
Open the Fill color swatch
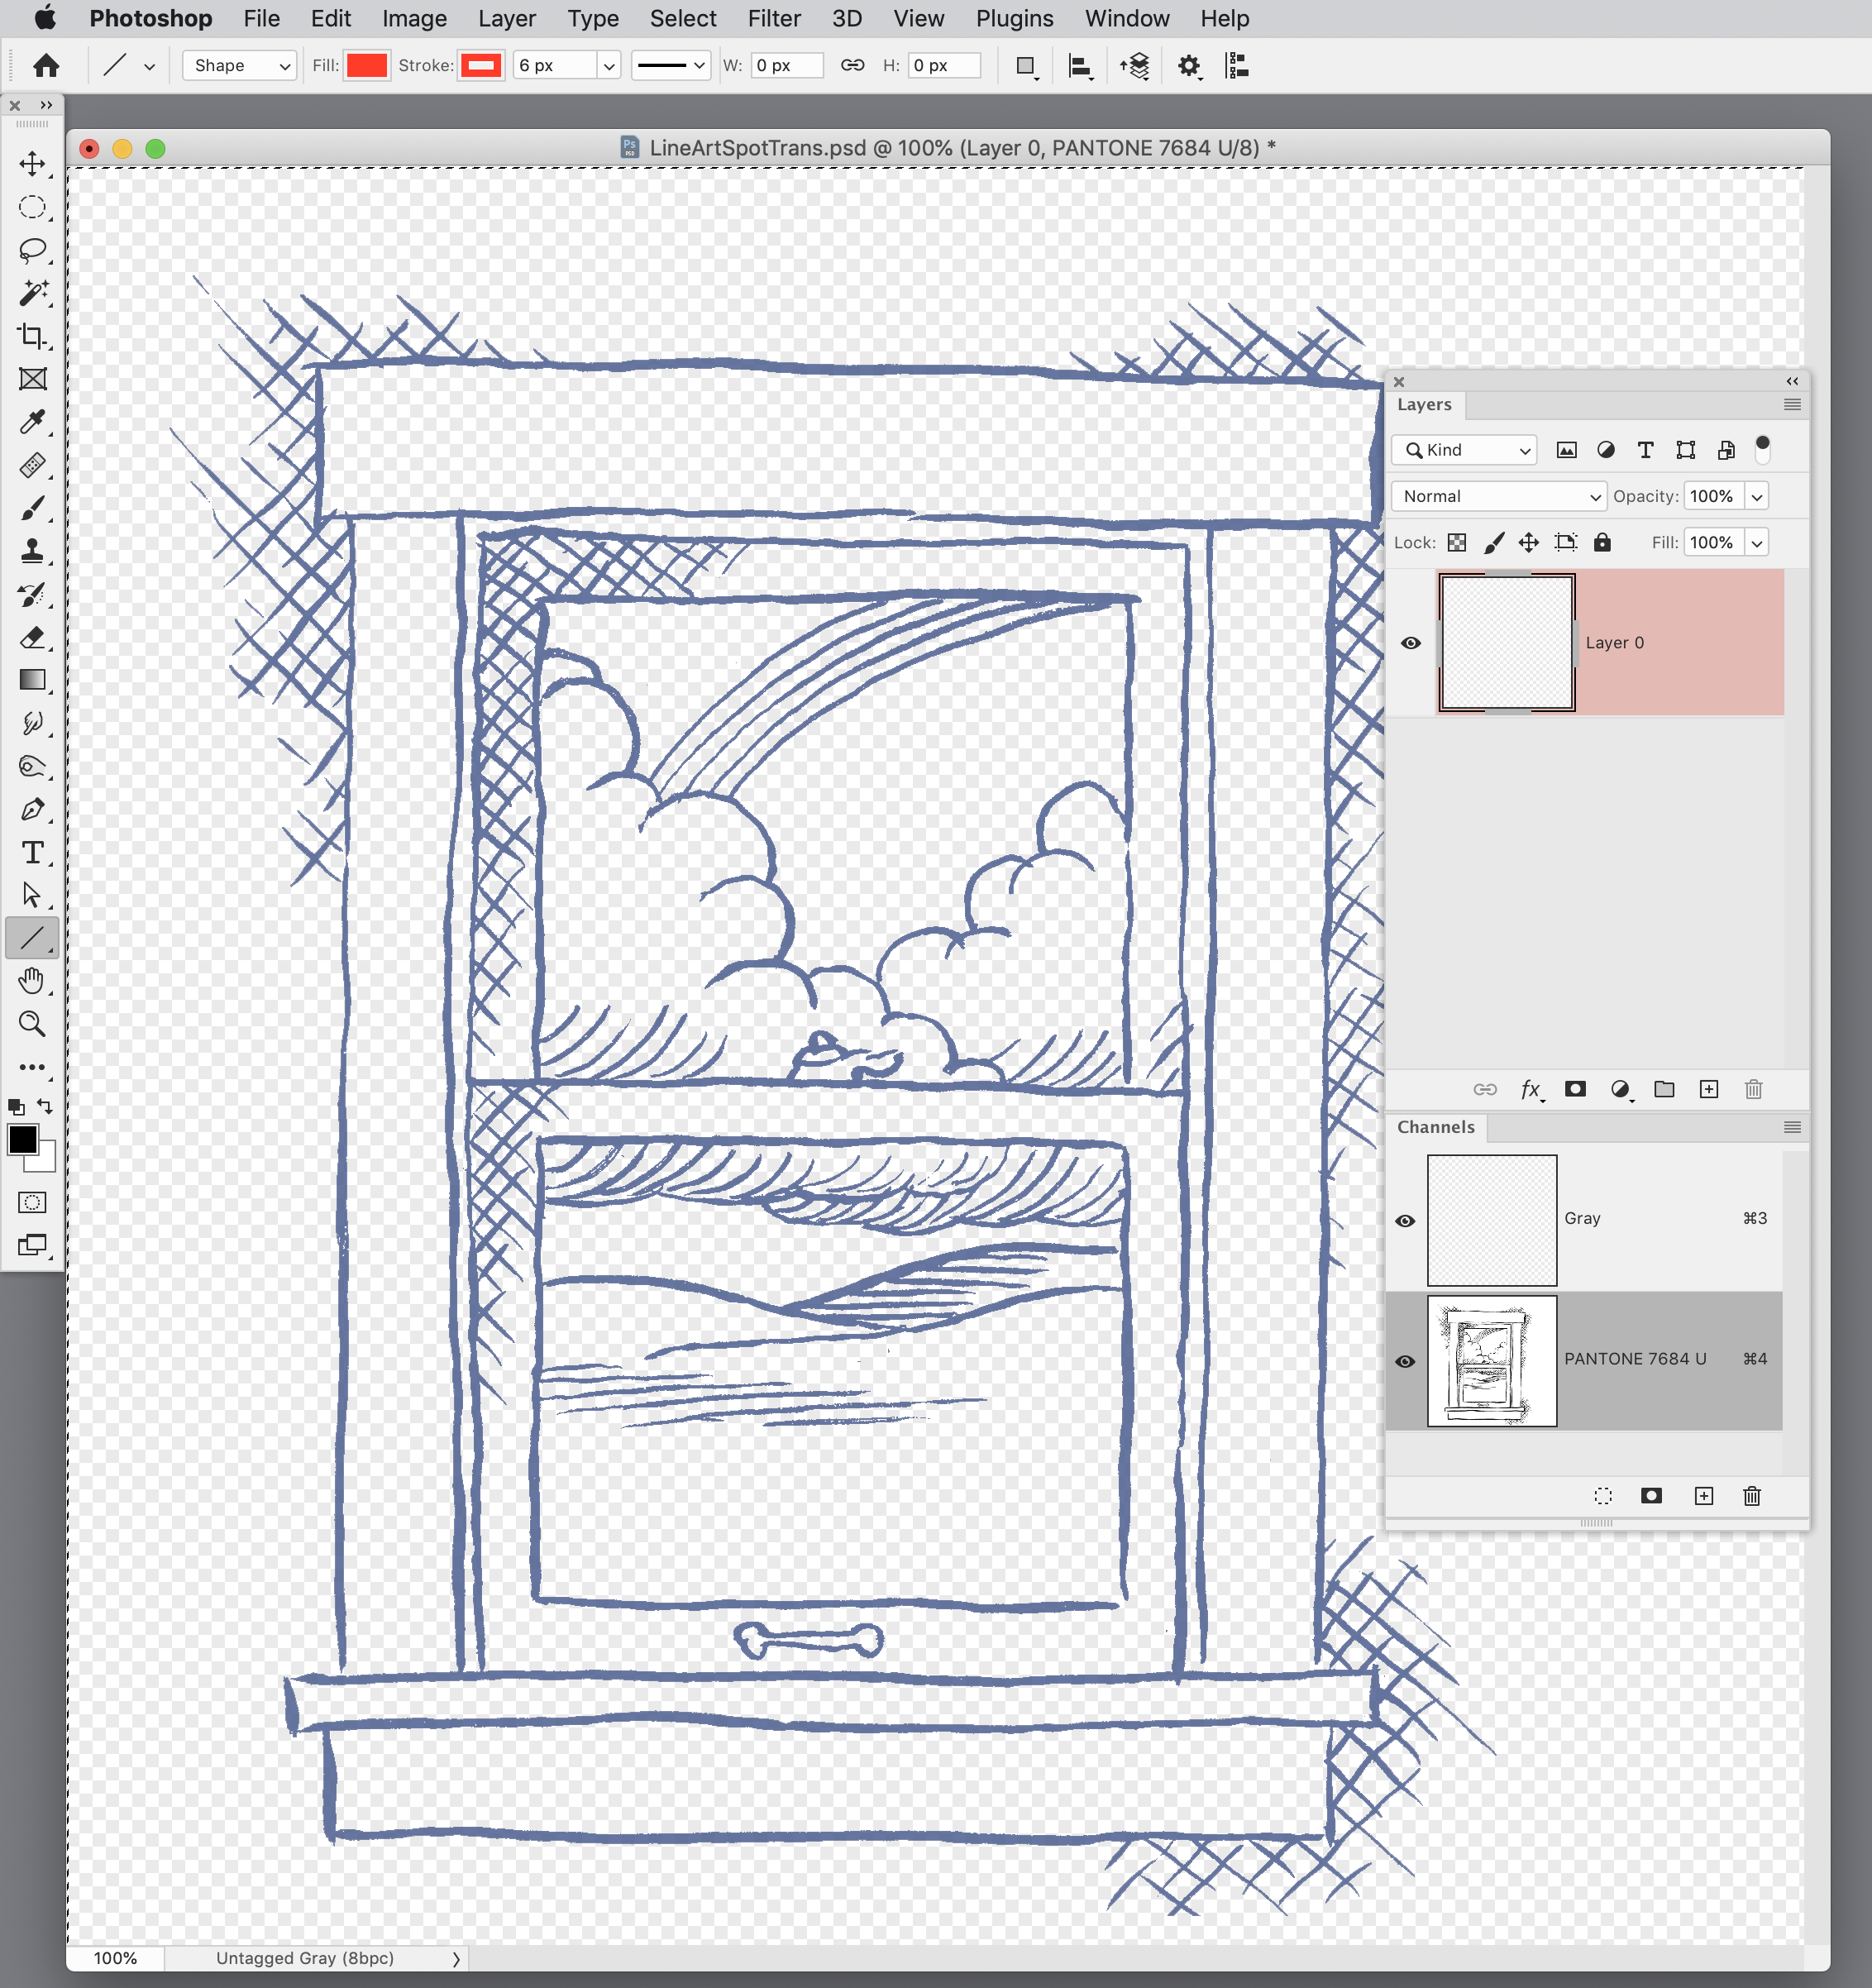tap(366, 65)
